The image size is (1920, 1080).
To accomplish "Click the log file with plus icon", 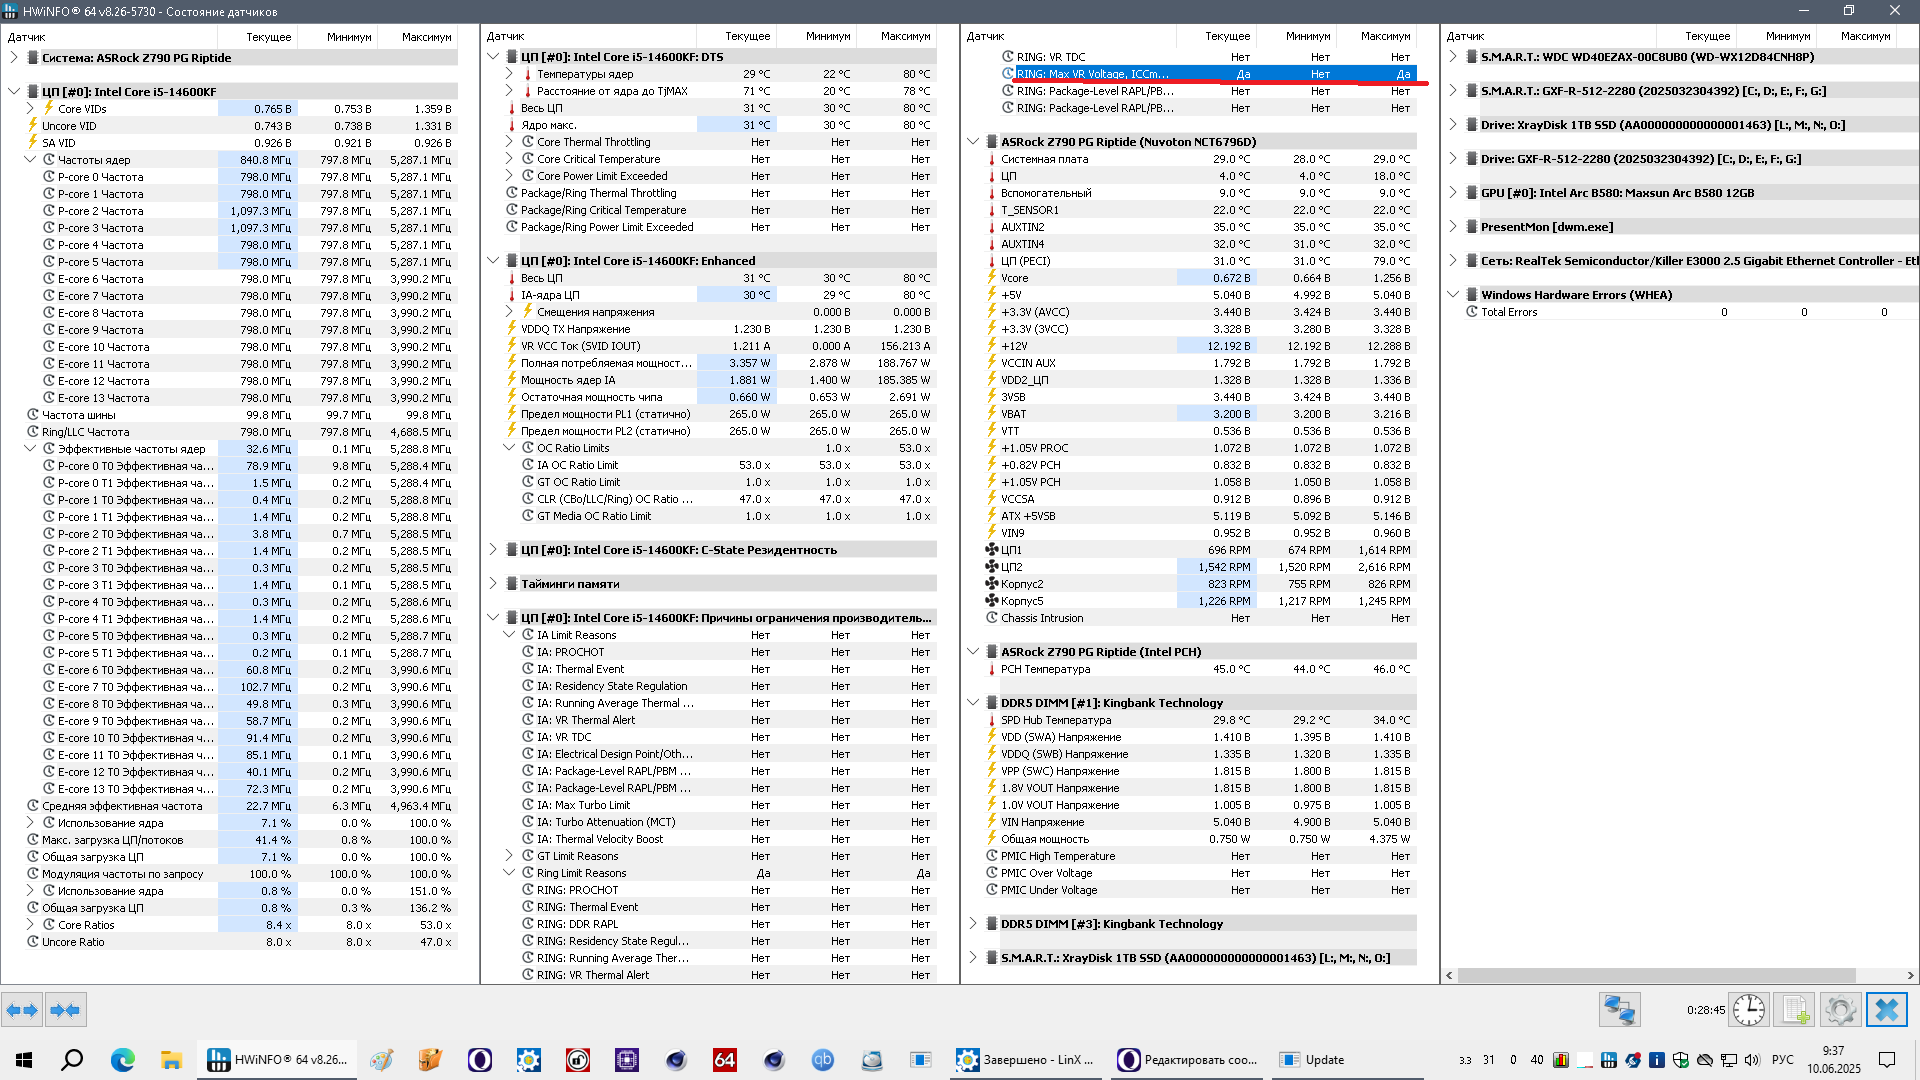I will pyautogui.click(x=1794, y=1010).
